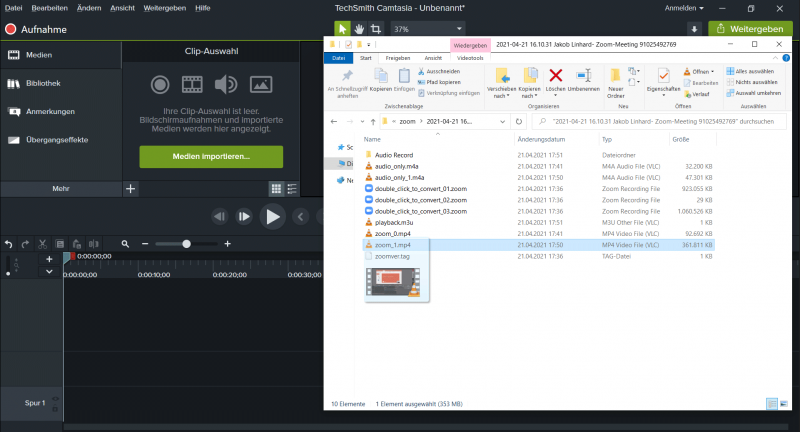This screenshot has height=432, width=800.
Task: Choose the crop tool in Camtasia toolbar
Action: (376, 29)
